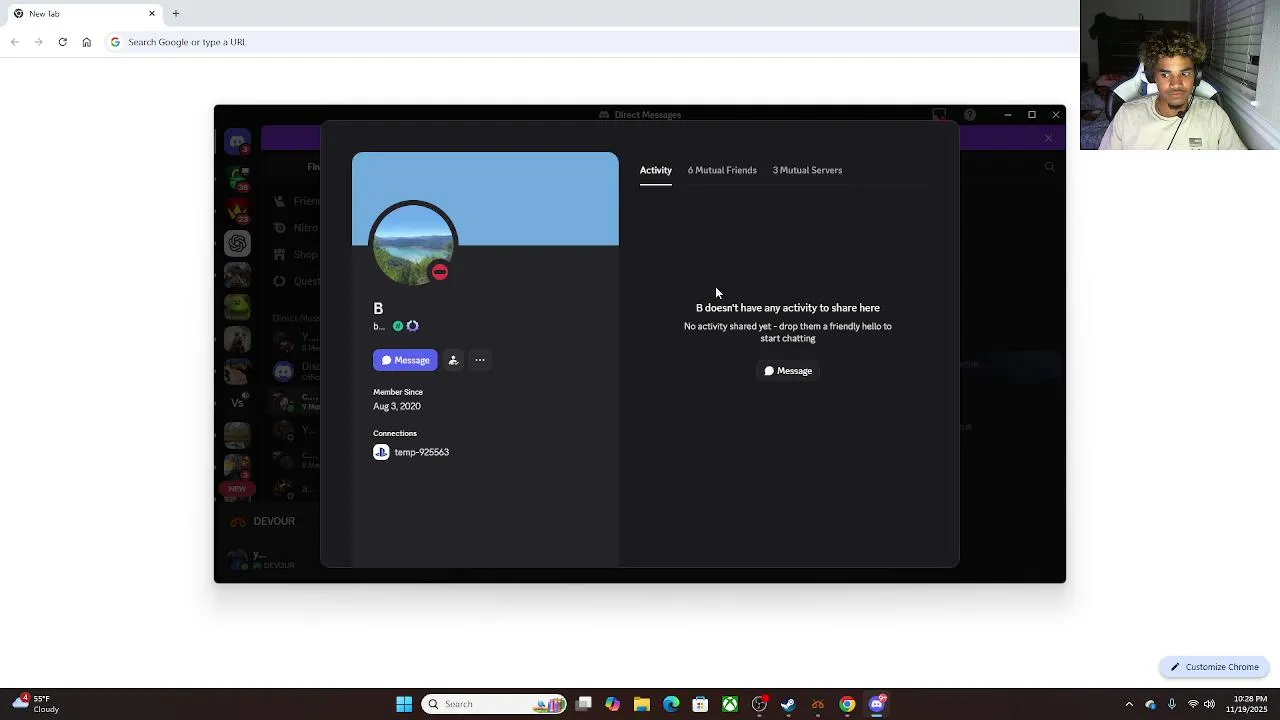Open Microsoft Store from the taskbar
This screenshot has height=720, width=1280.
click(x=700, y=704)
